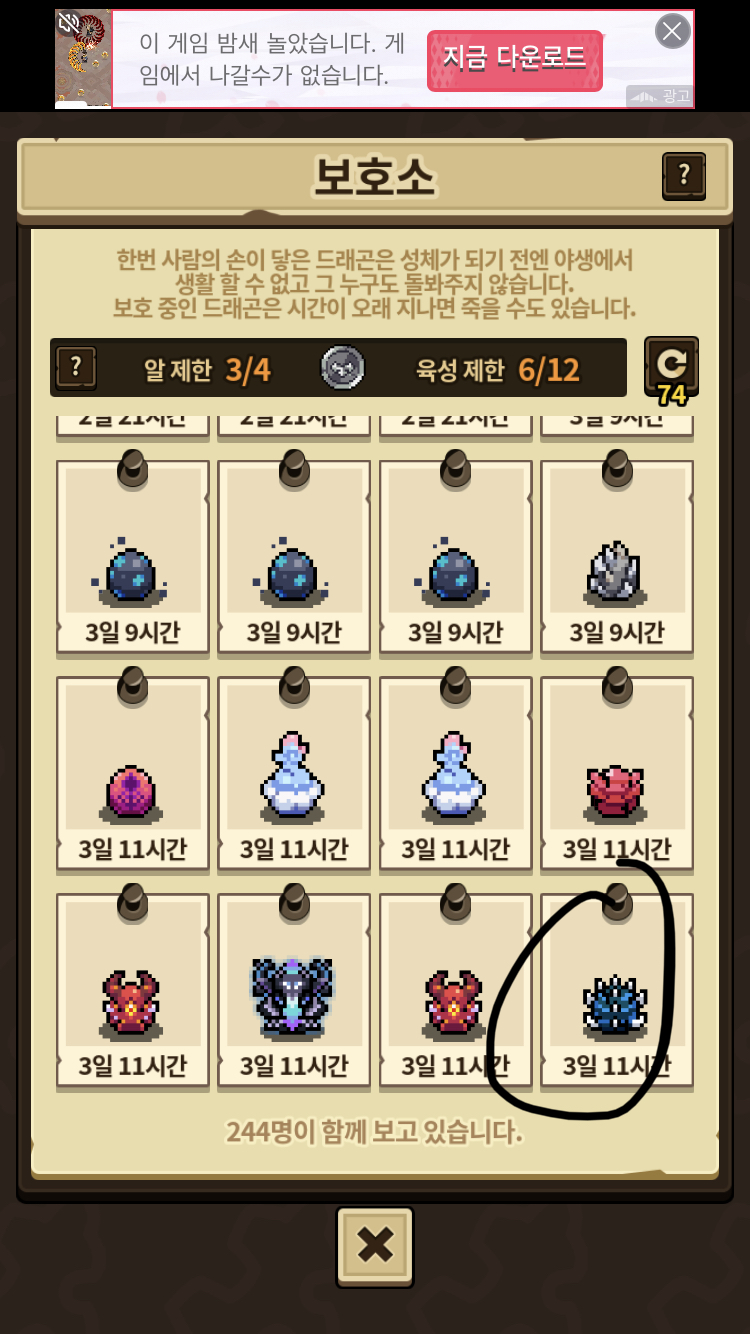750x1334 pixels.
Task: Open the first dark blue egg card
Action: 133,557
